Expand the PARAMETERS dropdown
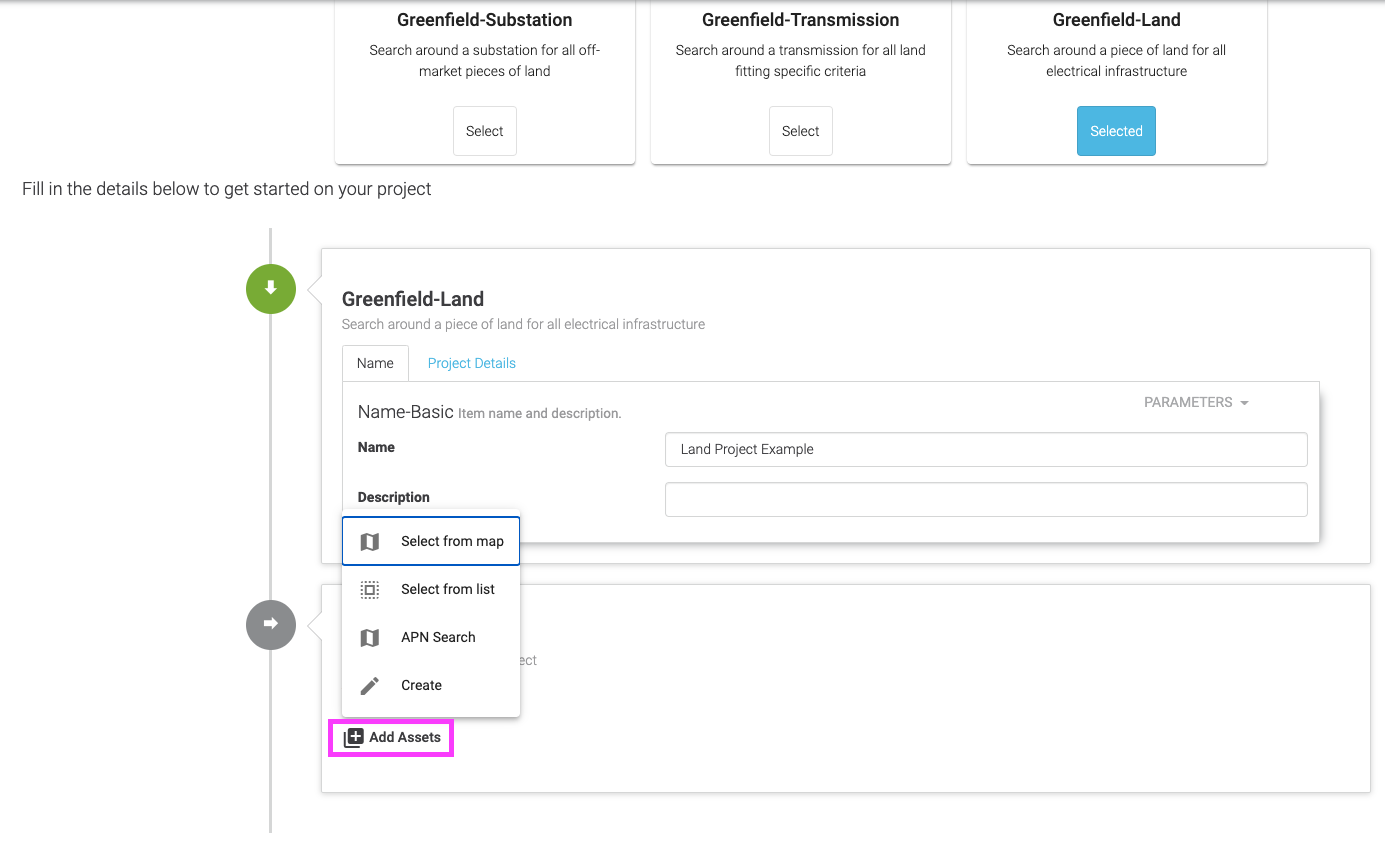 coord(1196,402)
